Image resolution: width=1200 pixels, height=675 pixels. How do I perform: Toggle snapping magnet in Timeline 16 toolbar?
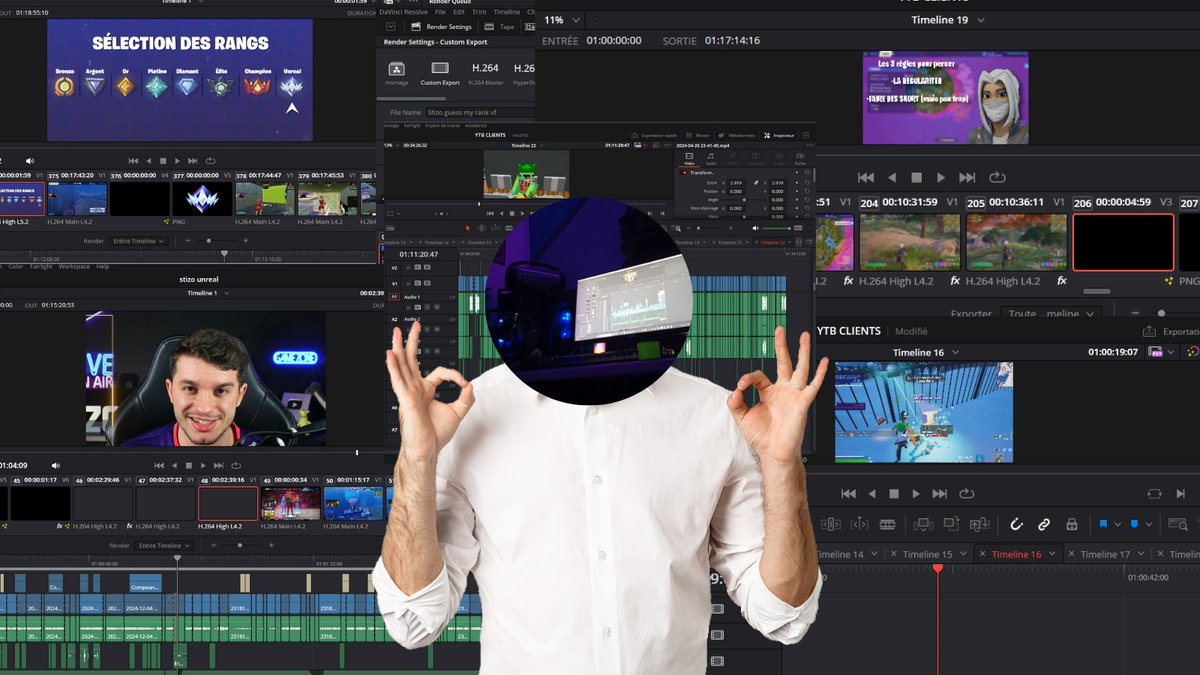click(1016, 524)
